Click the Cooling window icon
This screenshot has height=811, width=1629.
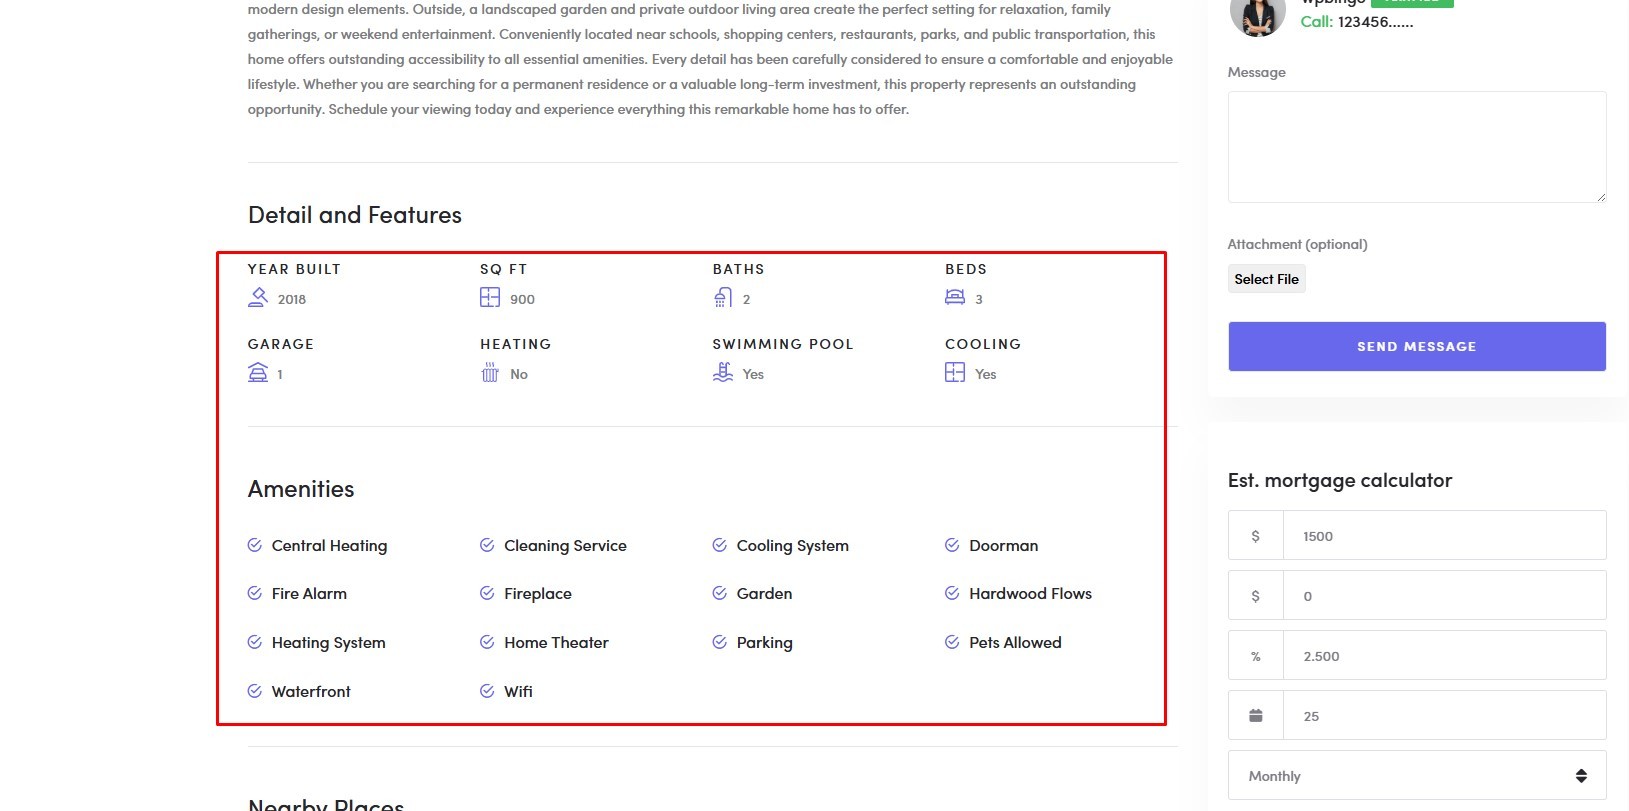click(x=955, y=372)
